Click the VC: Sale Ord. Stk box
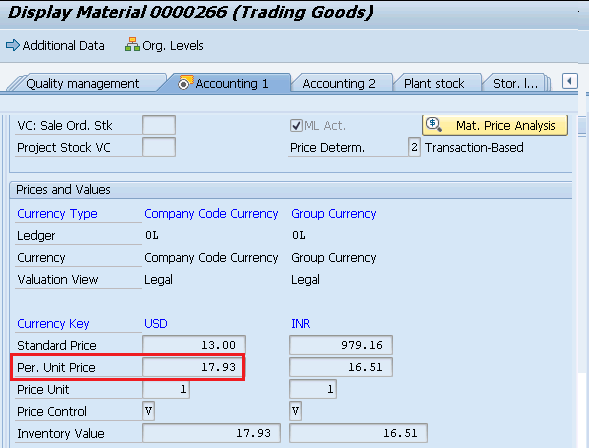 [x=159, y=125]
